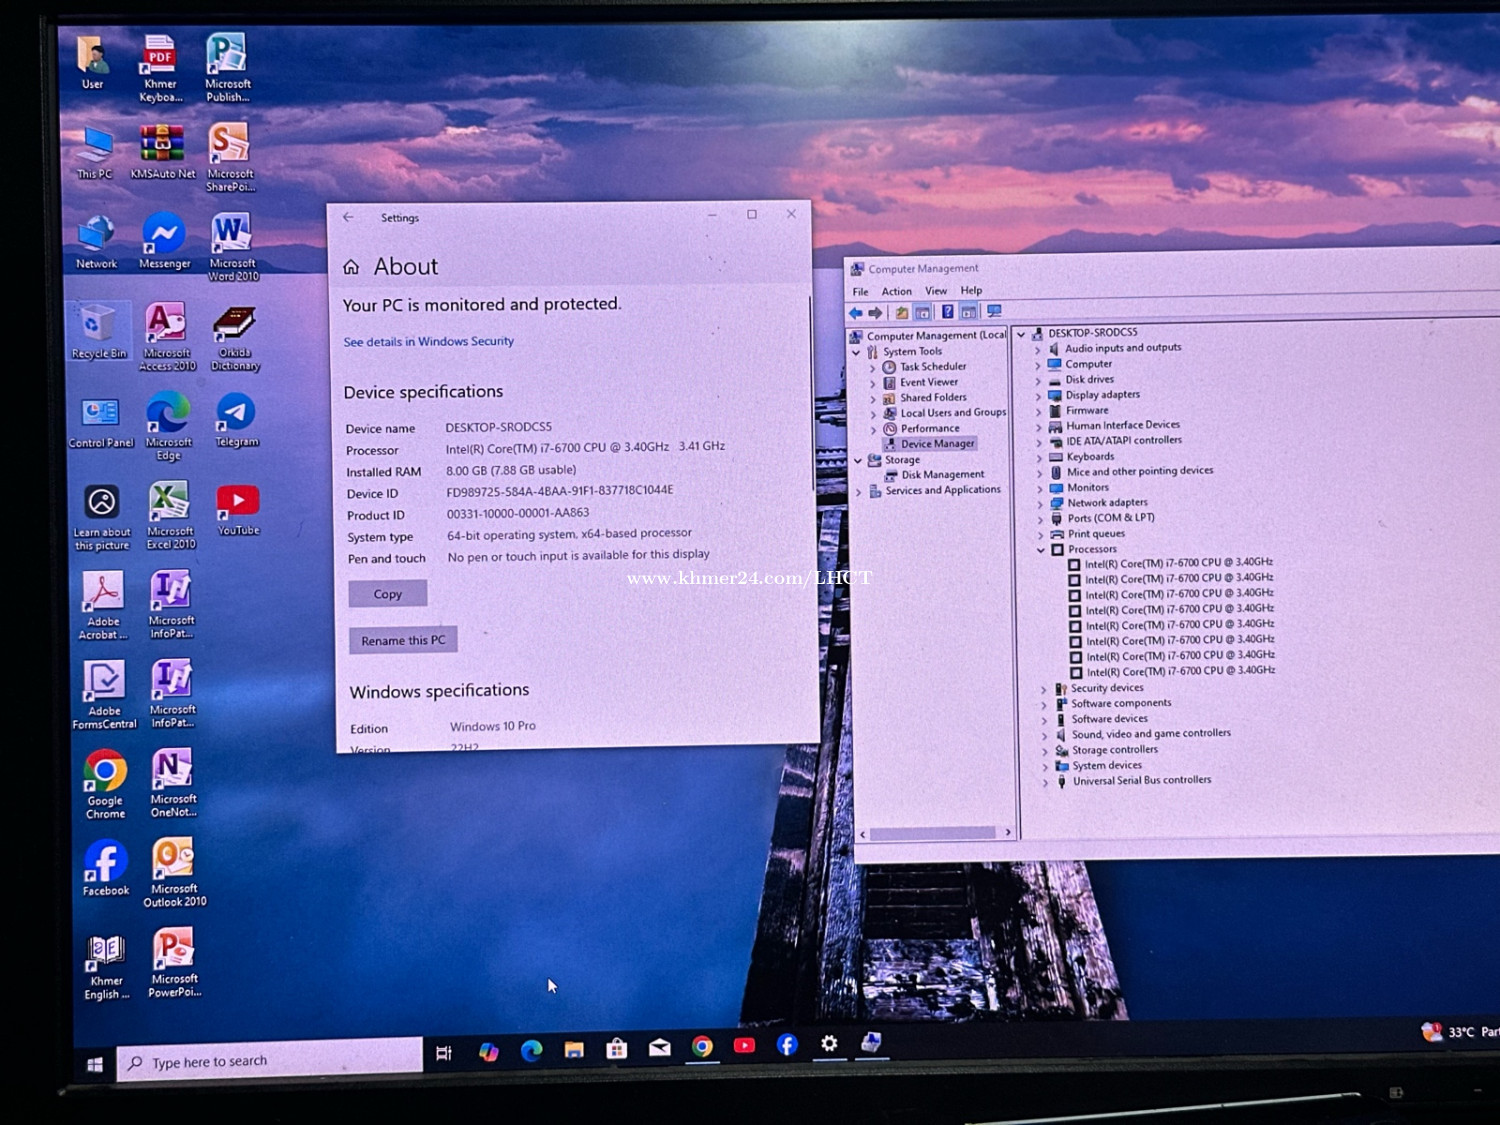Click the Settings gear on the taskbar

[x=829, y=1044]
